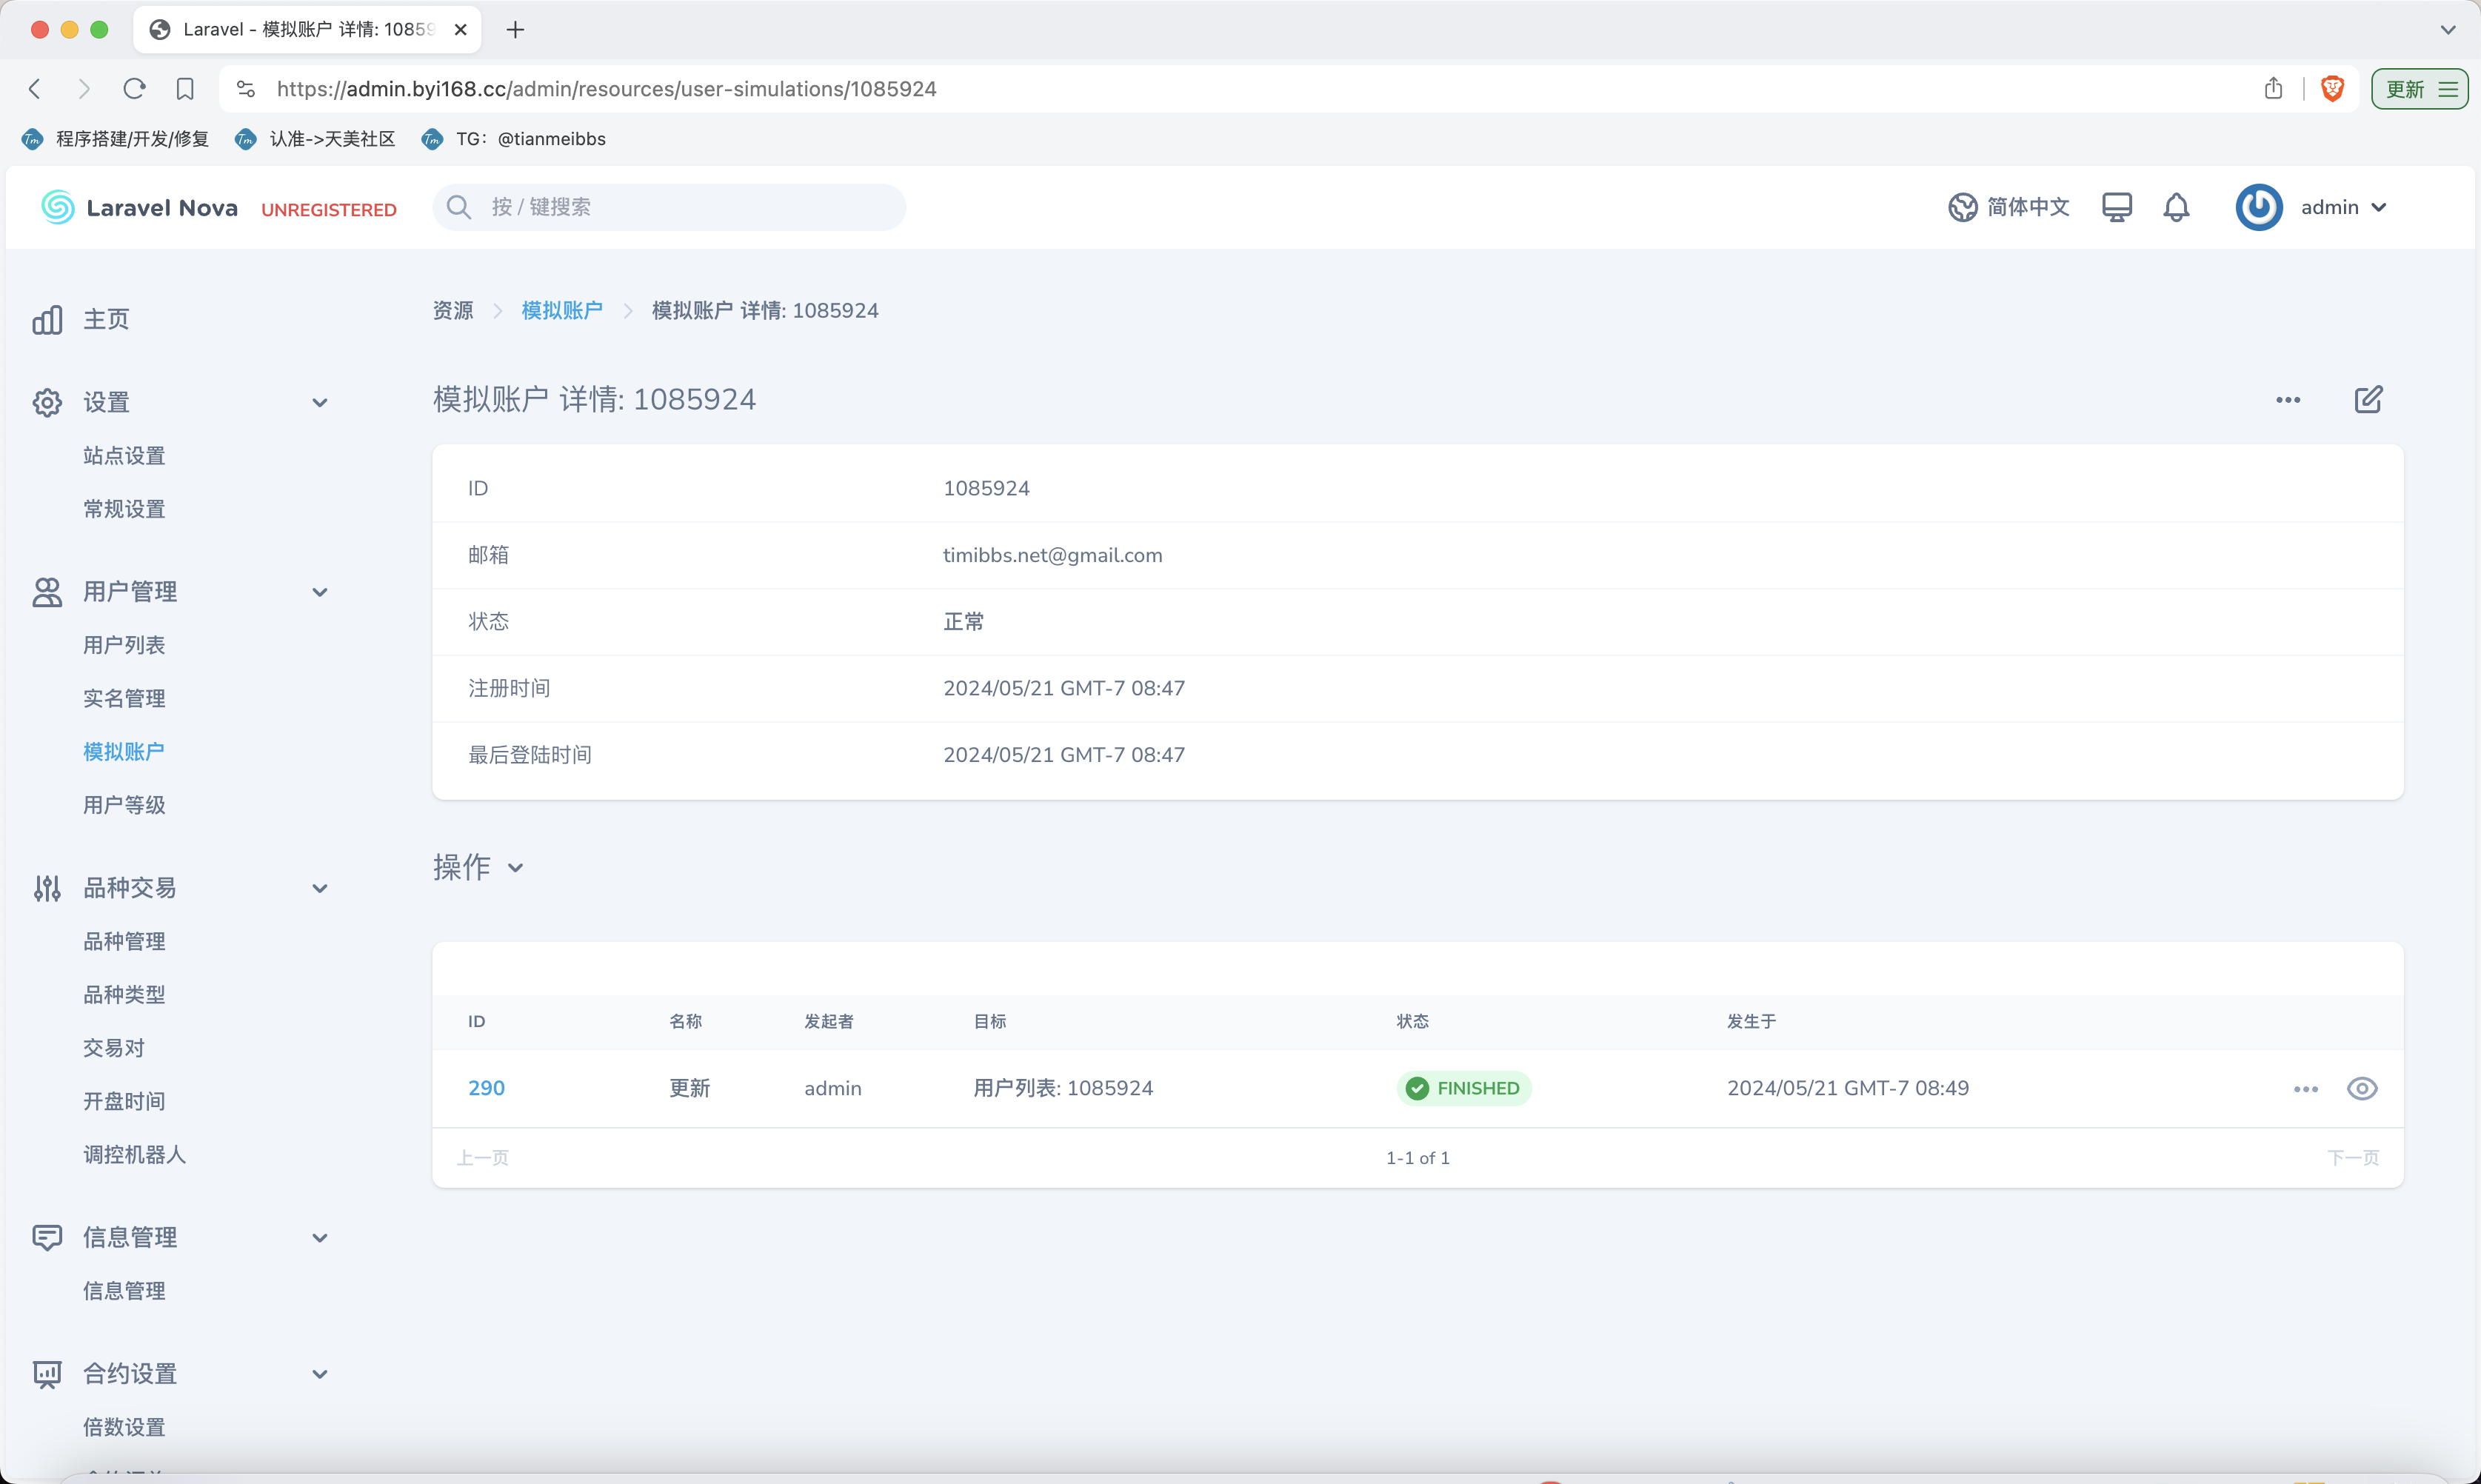Bookmark this page with bookmark icon
Viewport: 2481px width, 1484px height.
click(185, 89)
